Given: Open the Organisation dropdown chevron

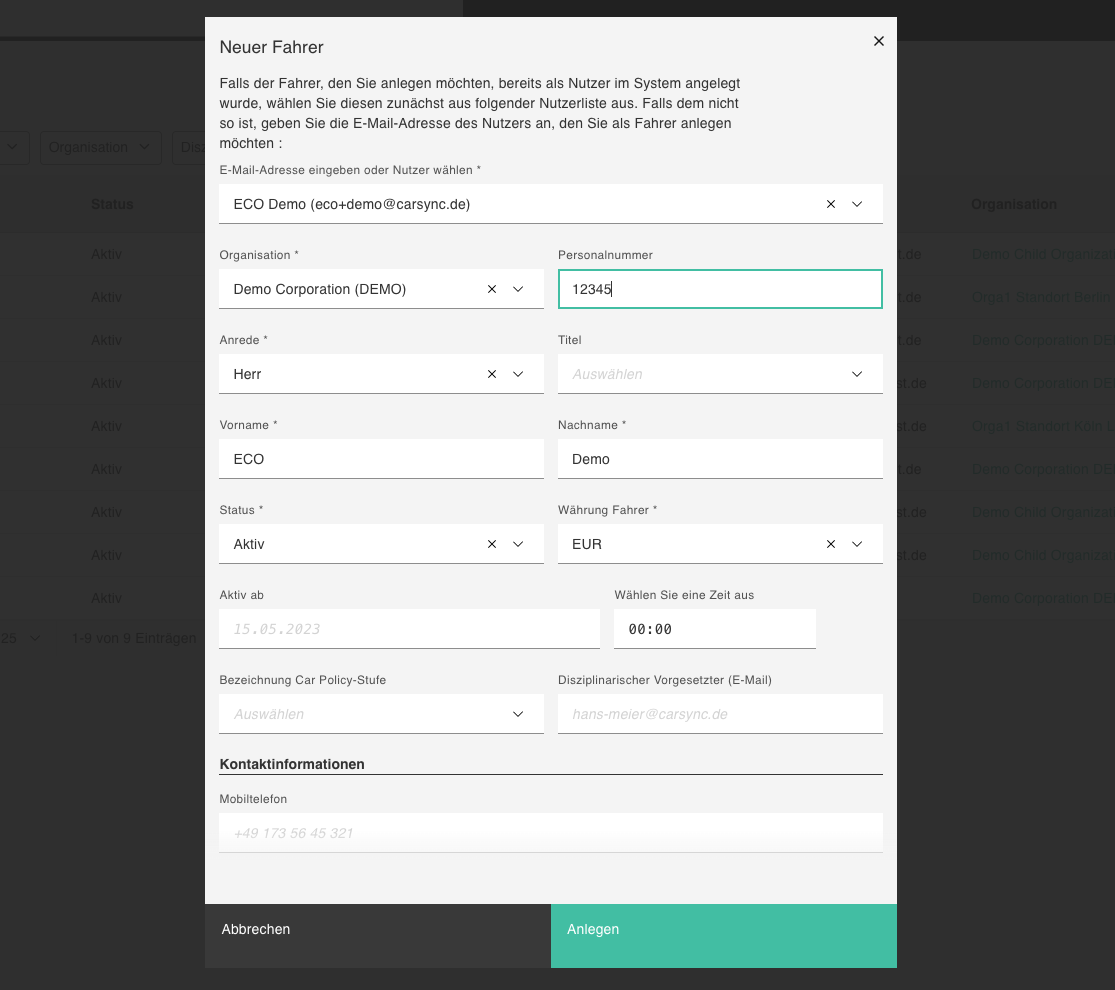Looking at the screenshot, I should (x=518, y=289).
